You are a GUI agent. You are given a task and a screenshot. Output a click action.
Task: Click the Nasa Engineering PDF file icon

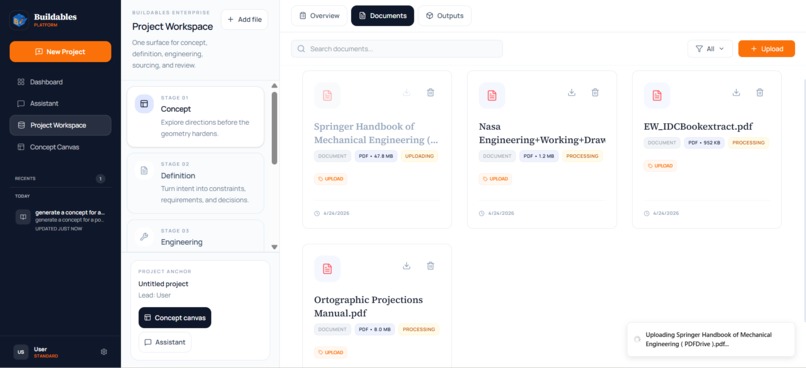(492, 96)
